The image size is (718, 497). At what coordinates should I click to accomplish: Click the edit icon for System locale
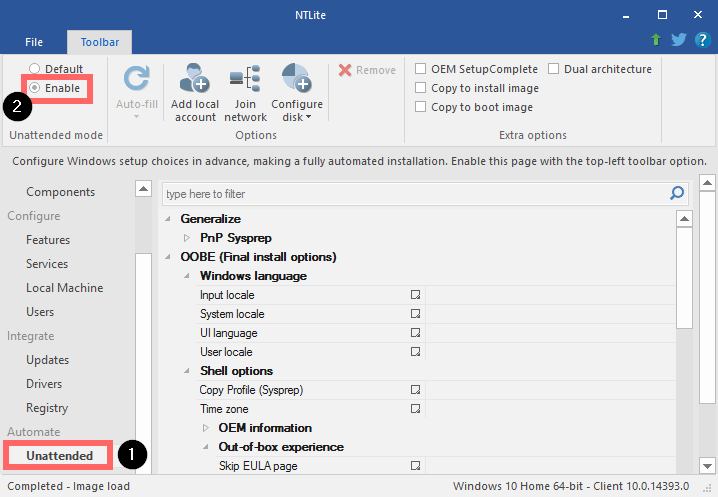click(x=415, y=314)
